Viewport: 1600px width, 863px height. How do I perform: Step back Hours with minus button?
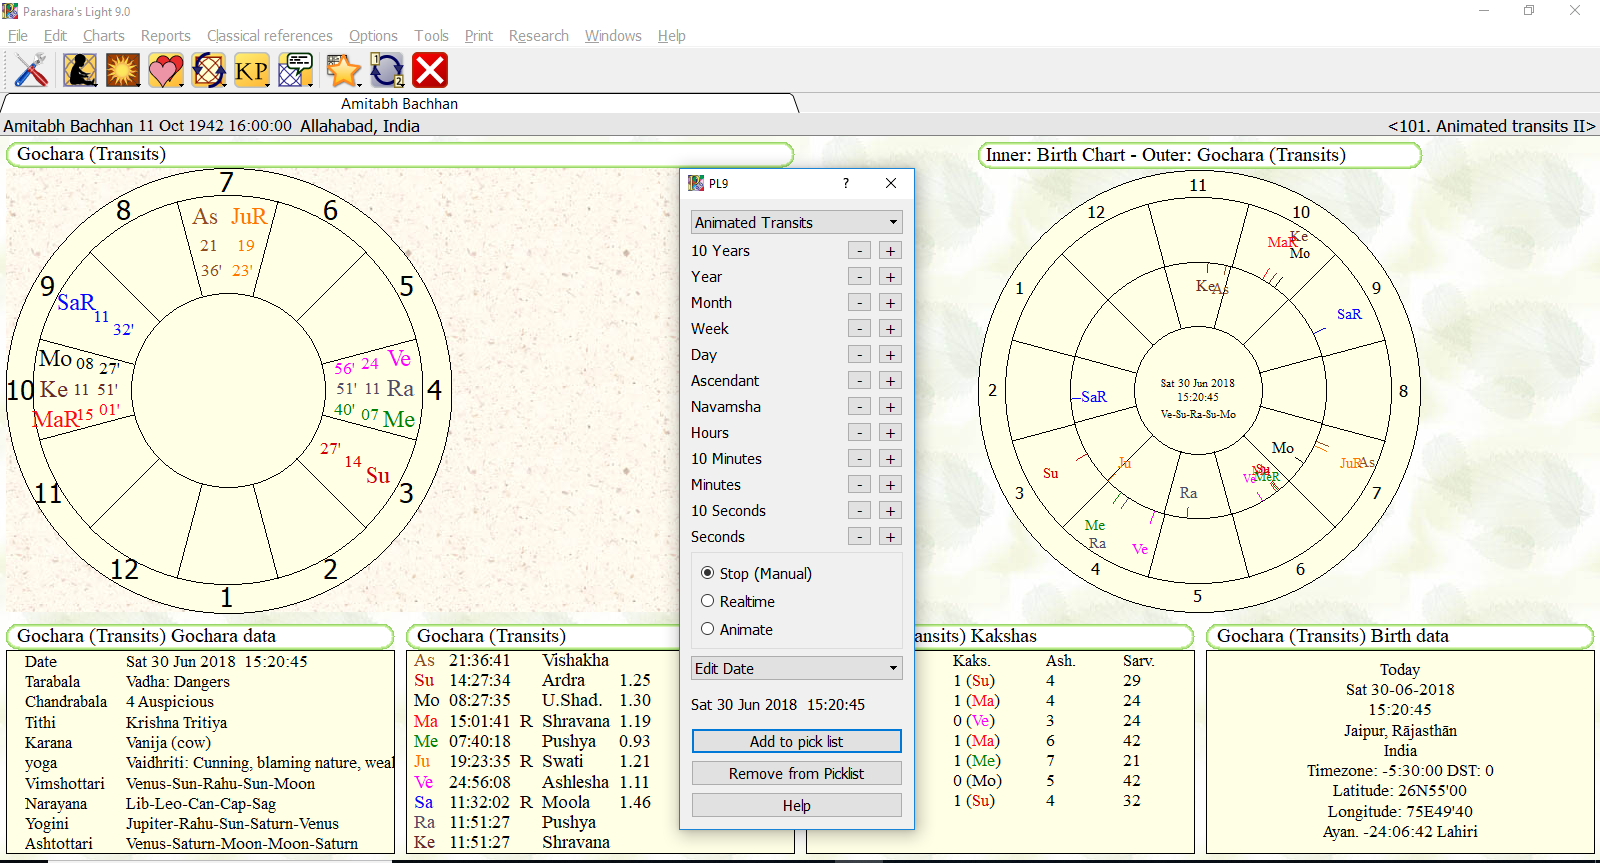tap(859, 433)
